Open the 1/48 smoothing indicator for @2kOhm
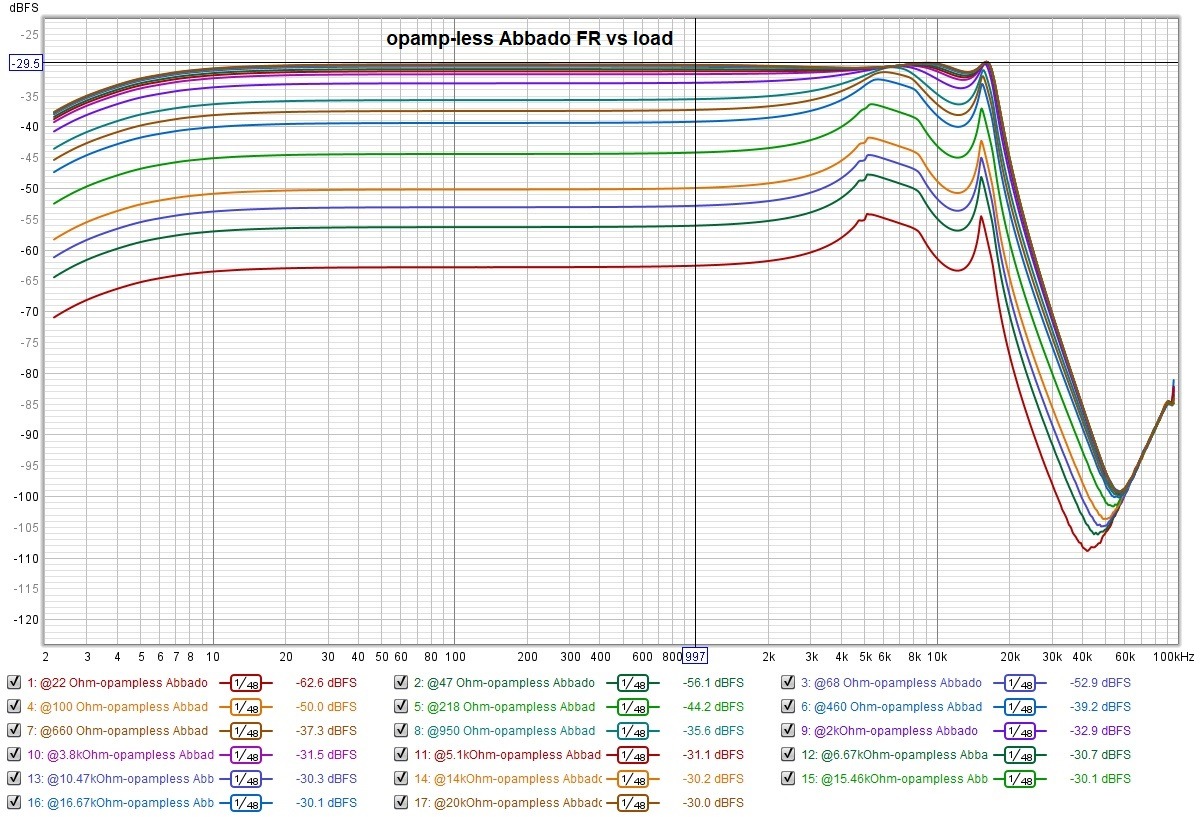The image size is (1200, 817). coord(1020,732)
